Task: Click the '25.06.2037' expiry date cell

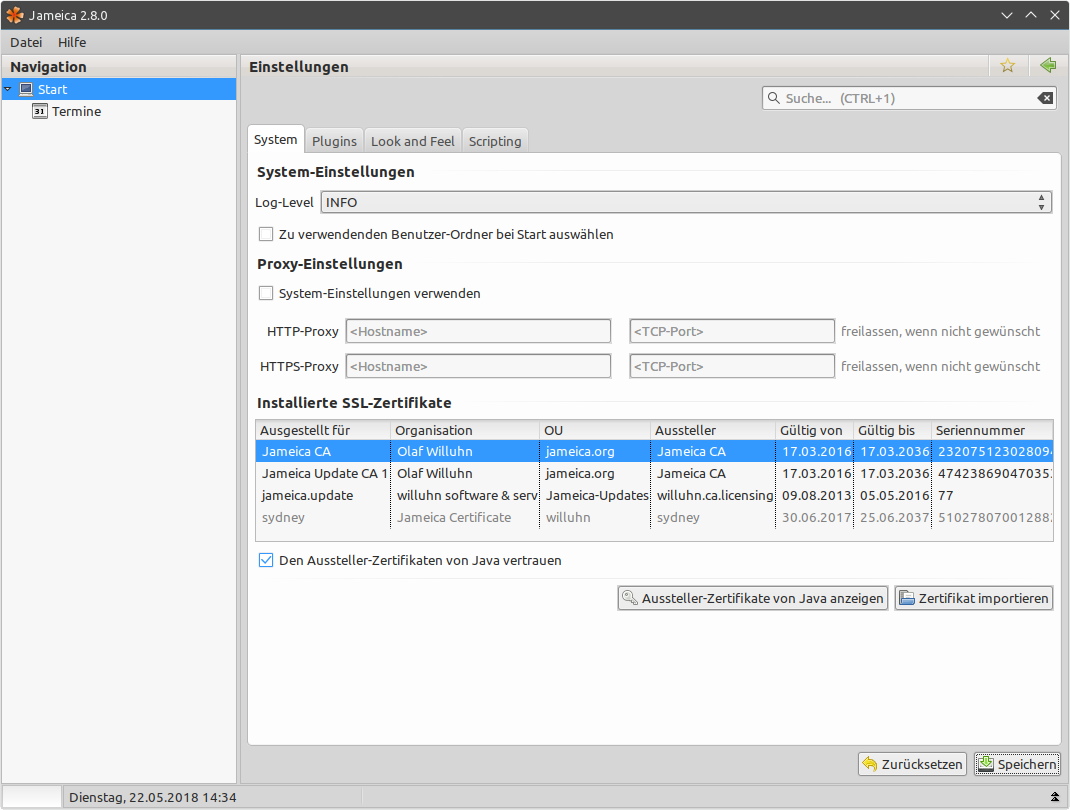Action: [895, 517]
